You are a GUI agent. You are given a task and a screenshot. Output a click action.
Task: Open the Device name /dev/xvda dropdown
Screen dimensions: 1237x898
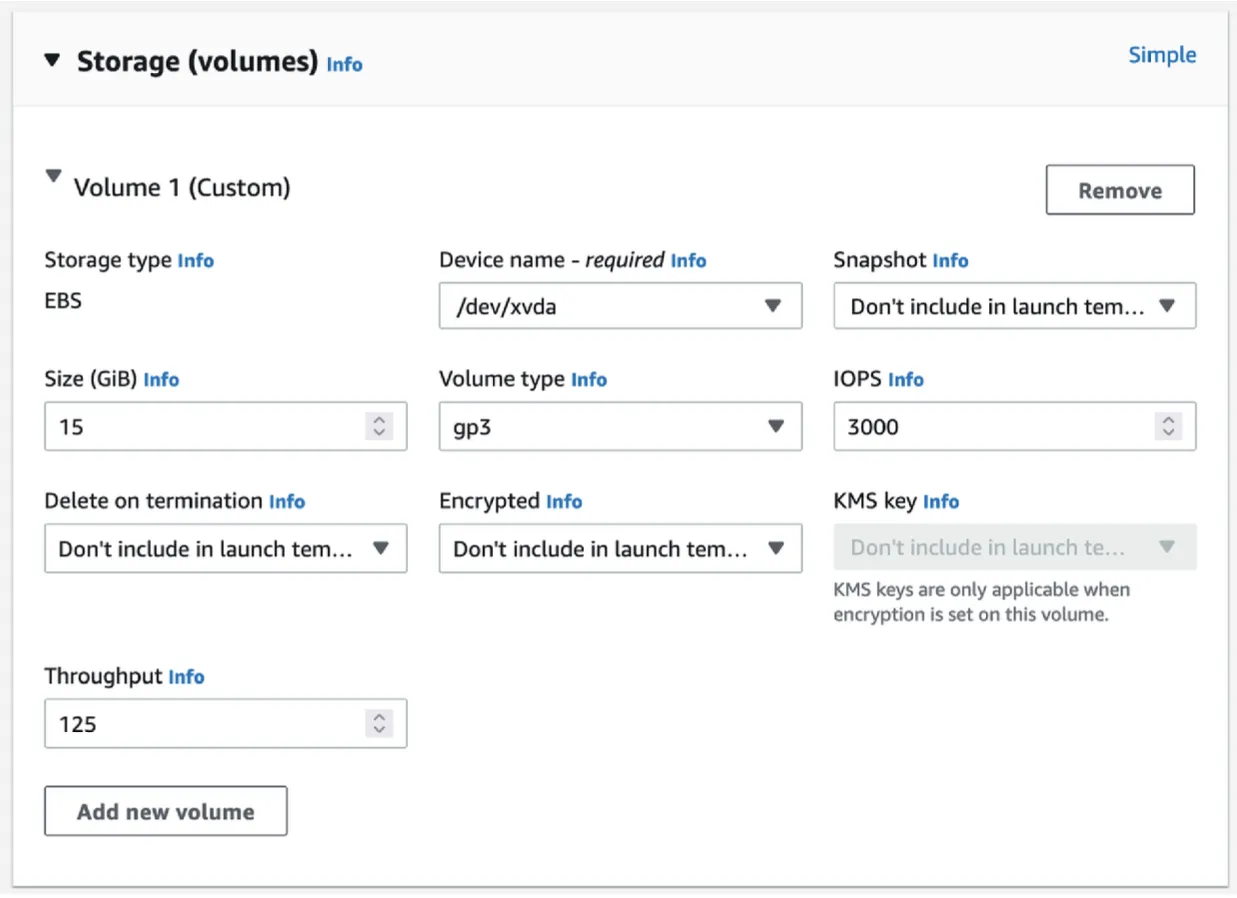click(620, 306)
